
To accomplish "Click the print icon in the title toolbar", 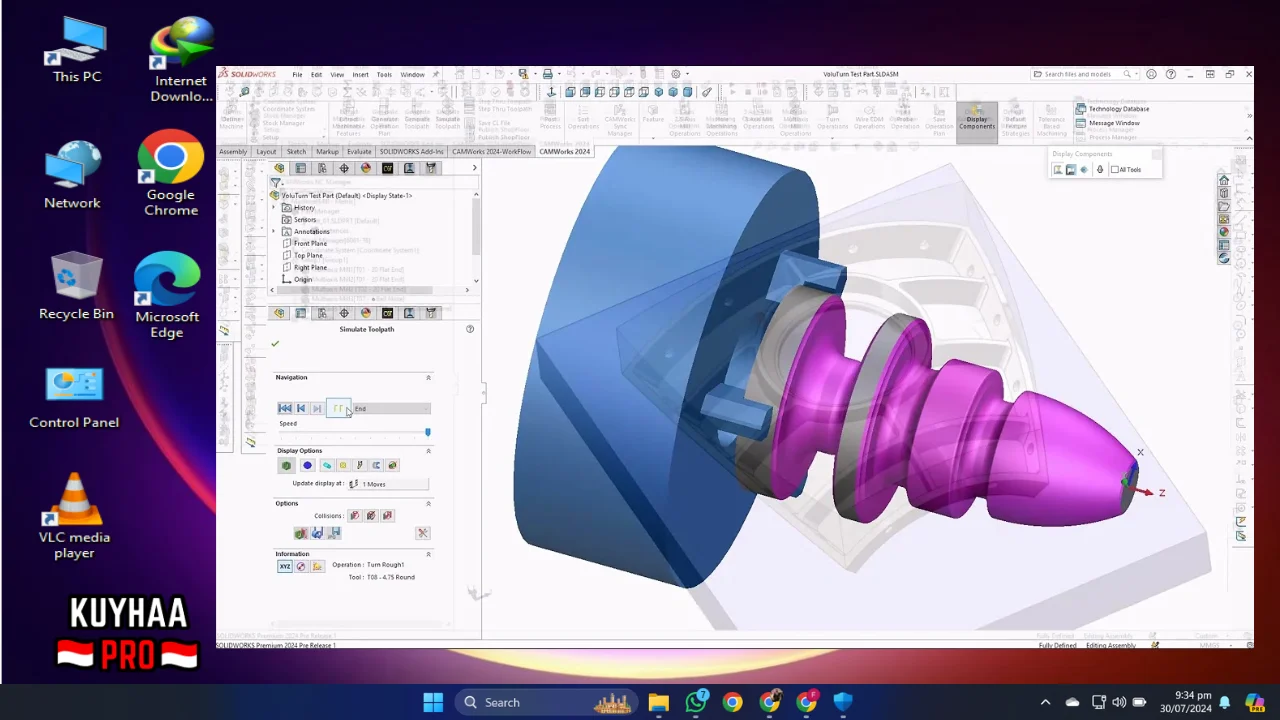I will pyautogui.click(x=547, y=74).
